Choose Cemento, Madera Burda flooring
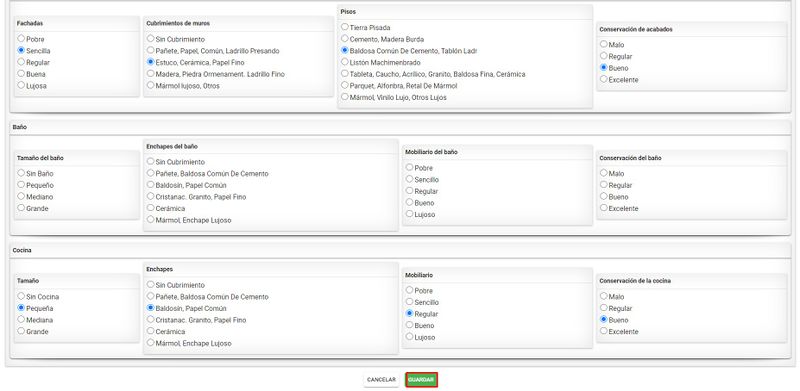 click(345, 39)
